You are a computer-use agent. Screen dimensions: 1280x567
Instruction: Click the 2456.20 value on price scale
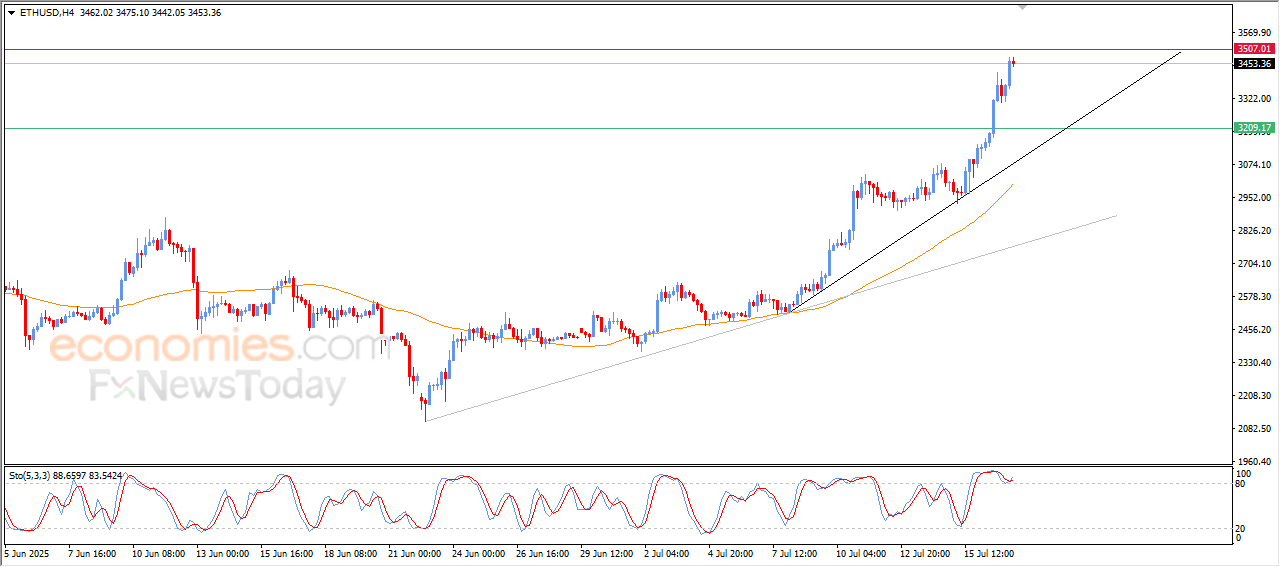(1254, 330)
